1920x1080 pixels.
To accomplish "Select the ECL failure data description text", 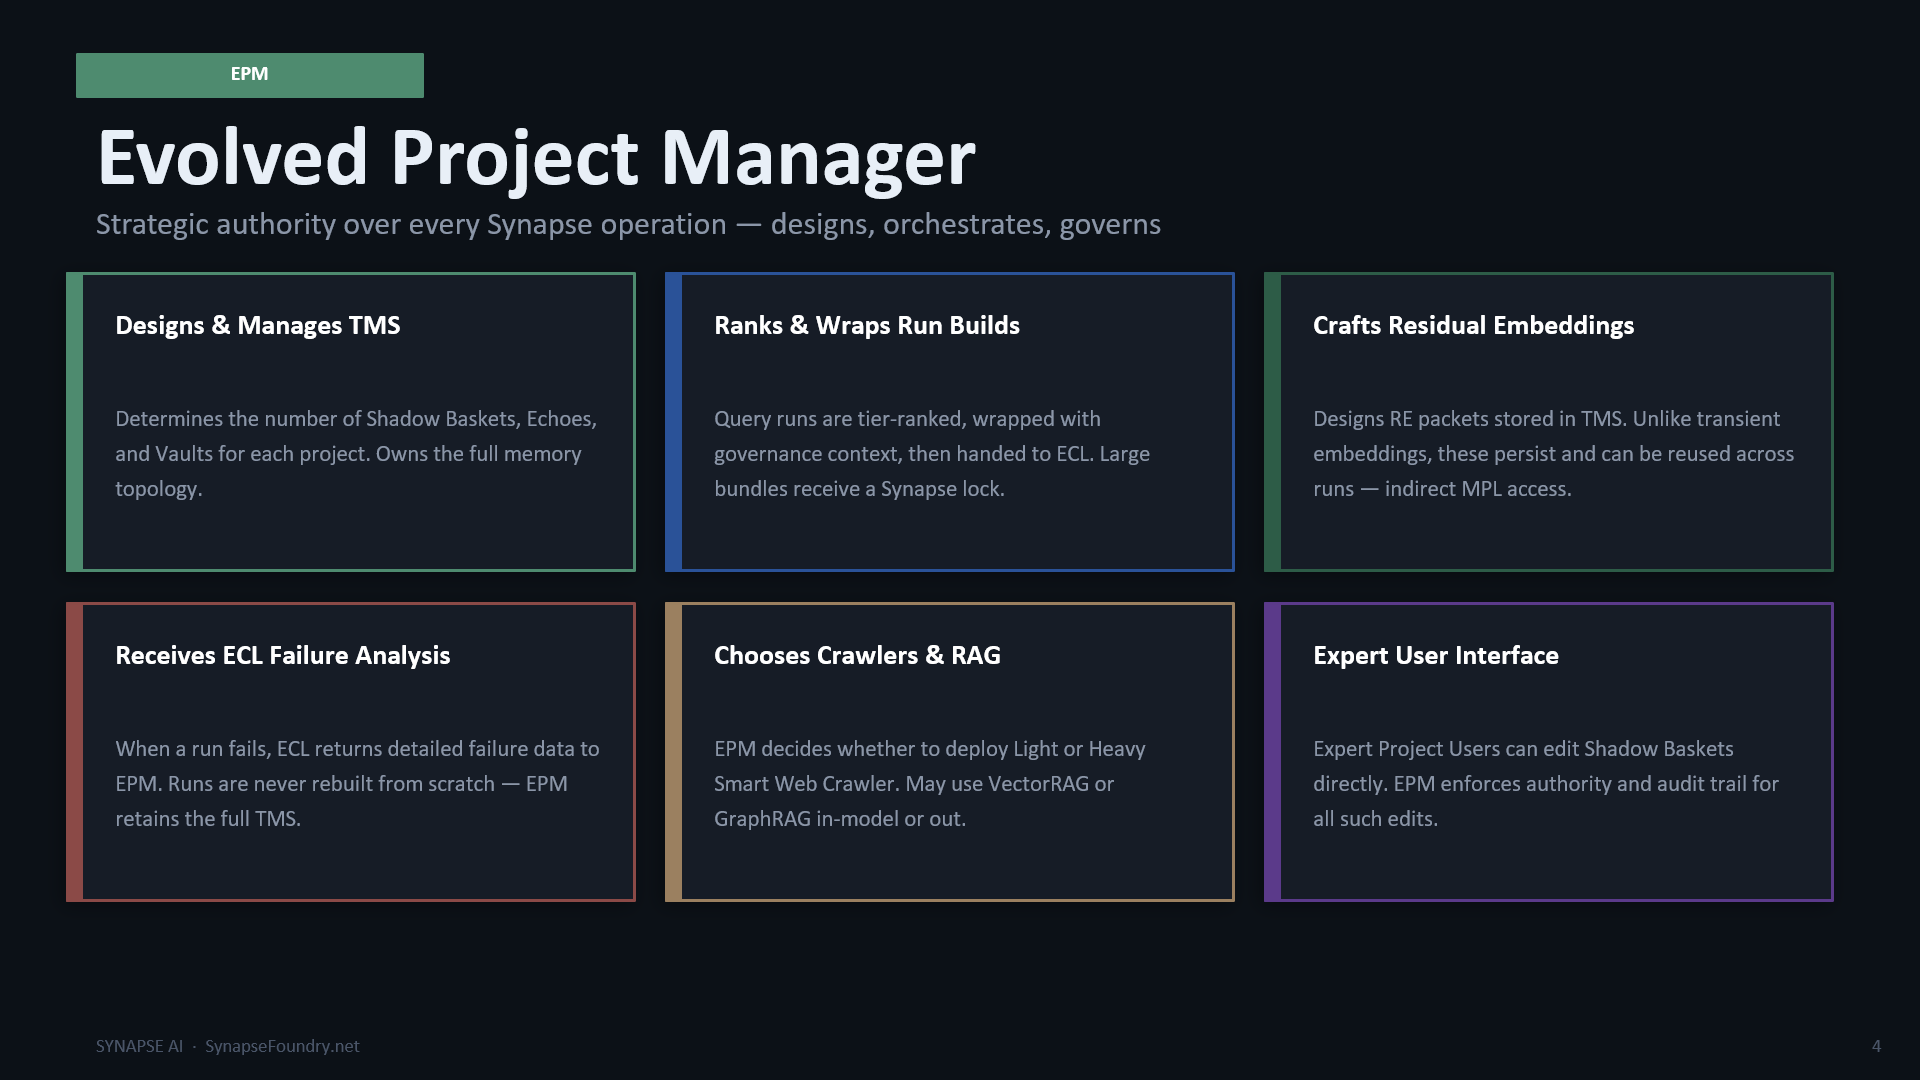I will coord(357,783).
